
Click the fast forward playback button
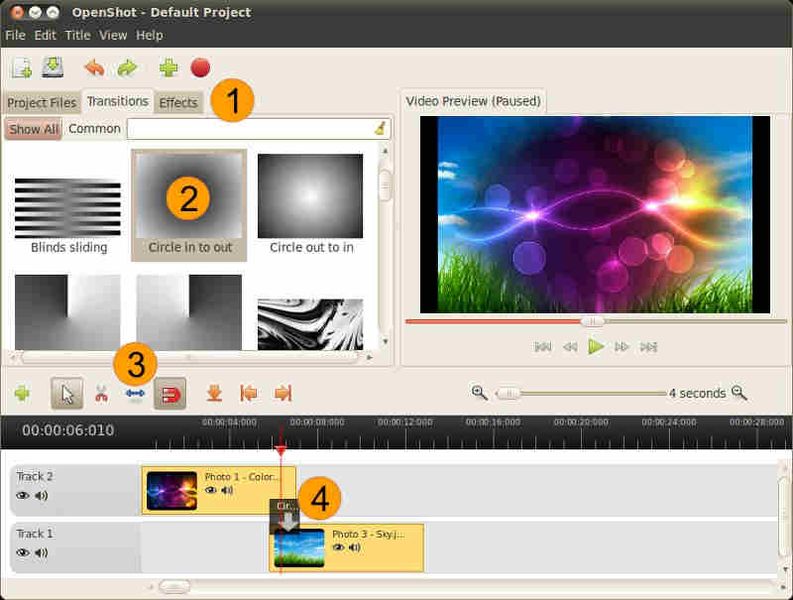[x=622, y=347]
